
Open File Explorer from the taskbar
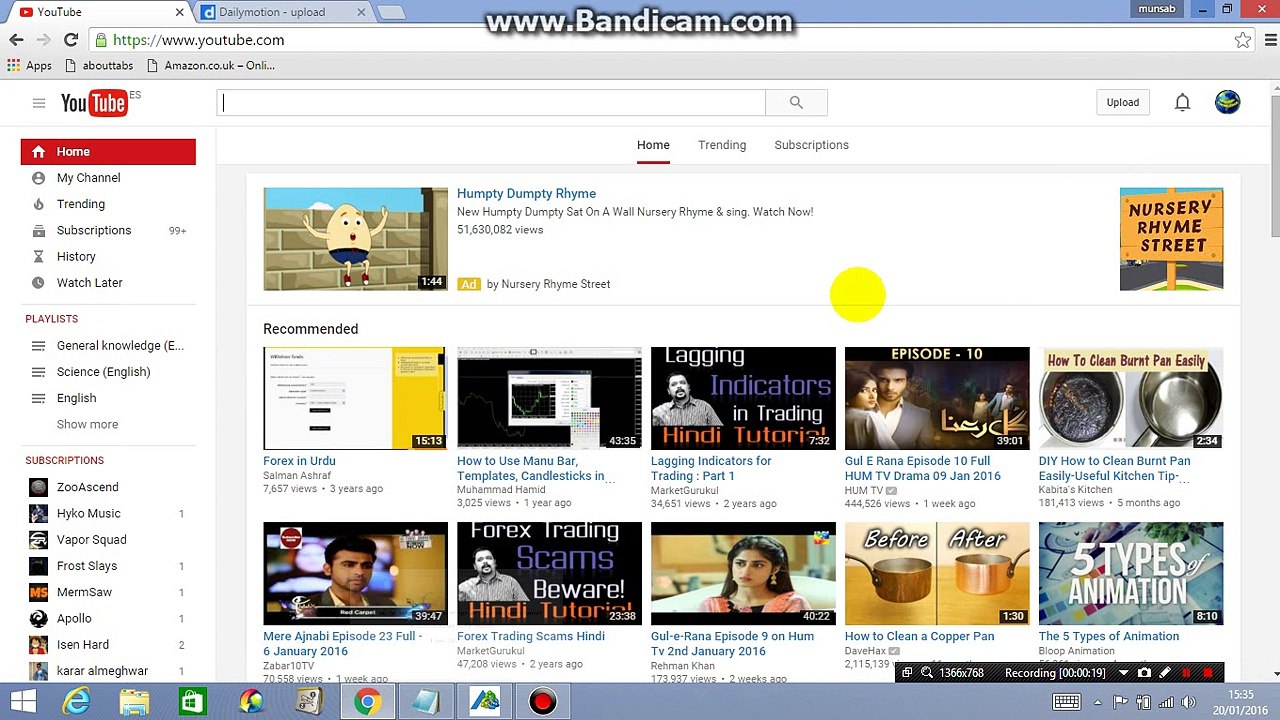coord(134,702)
